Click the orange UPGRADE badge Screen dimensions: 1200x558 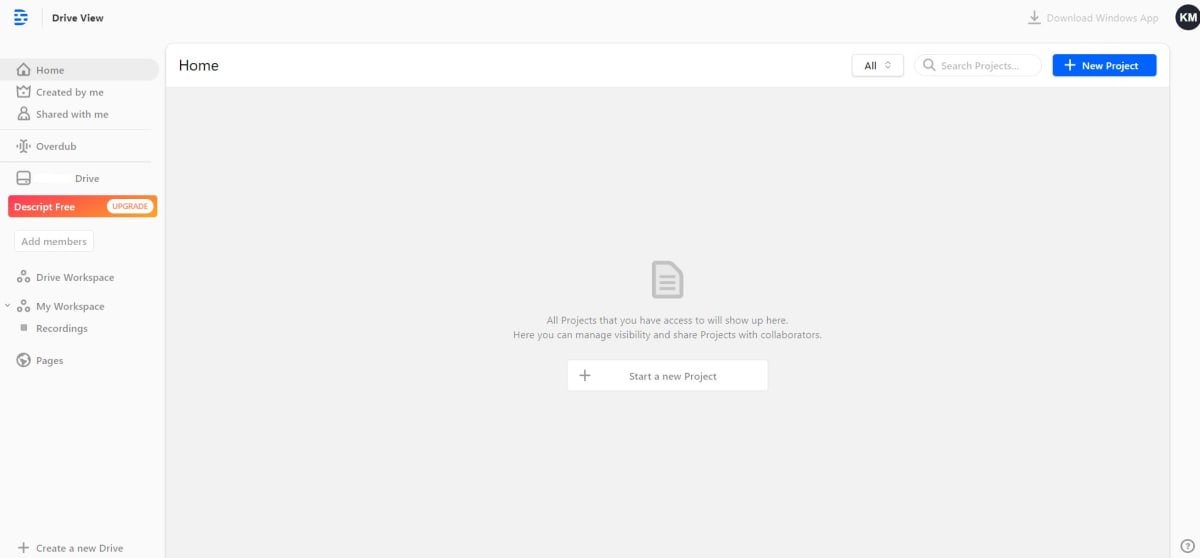(x=130, y=206)
